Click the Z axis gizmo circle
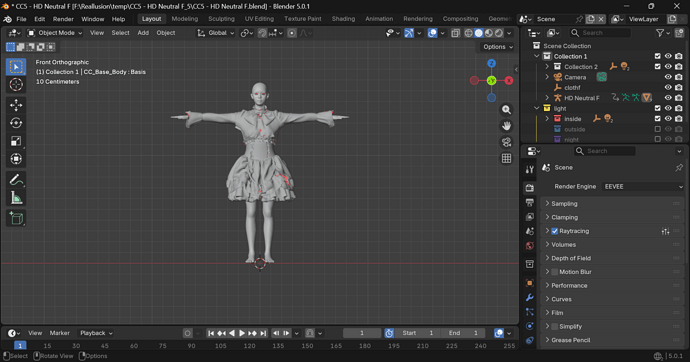The image size is (690, 362). tap(492, 63)
